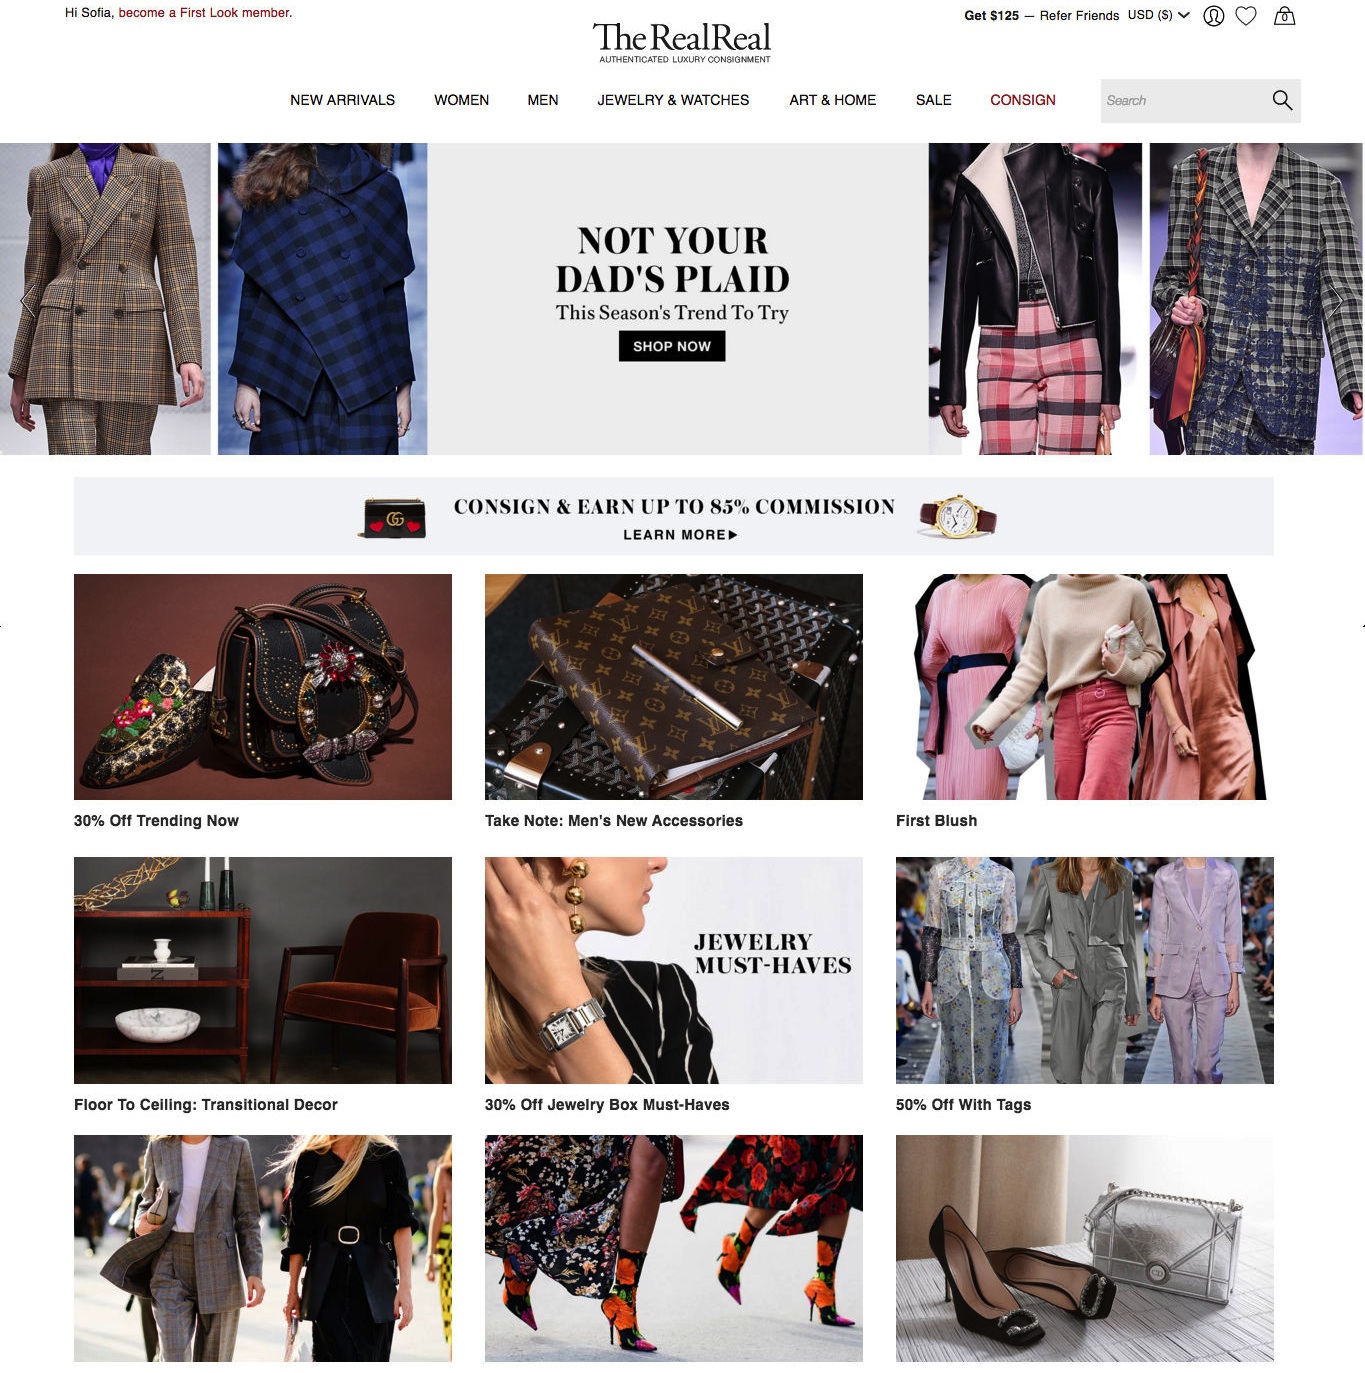Click the CONSIGN nav link
The width and height of the screenshot is (1365, 1373).
(x=1022, y=100)
